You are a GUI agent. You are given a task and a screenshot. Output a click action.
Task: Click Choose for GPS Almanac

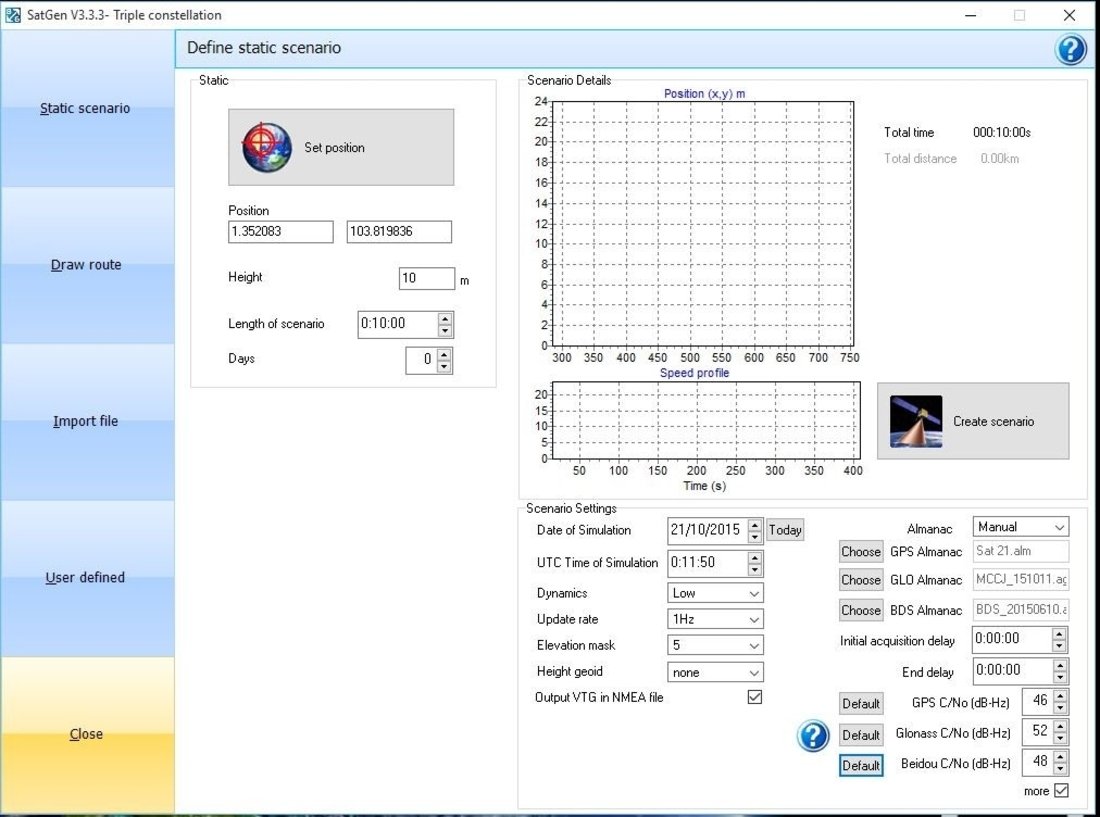pos(860,551)
